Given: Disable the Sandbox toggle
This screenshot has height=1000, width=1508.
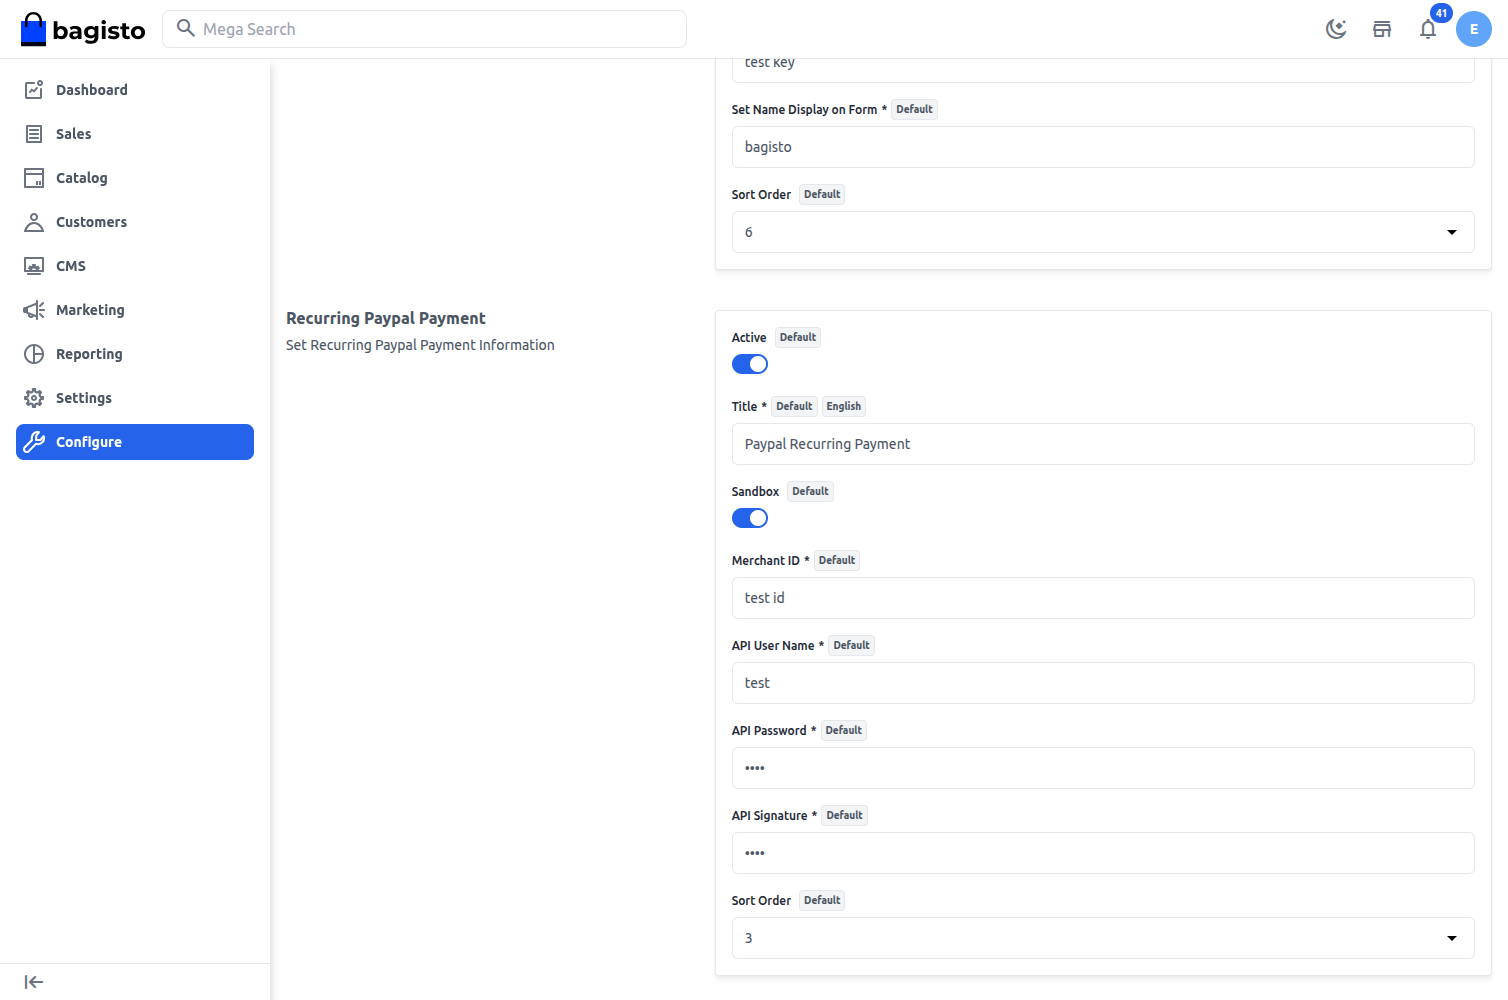Looking at the screenshot, I should (750, 517).
